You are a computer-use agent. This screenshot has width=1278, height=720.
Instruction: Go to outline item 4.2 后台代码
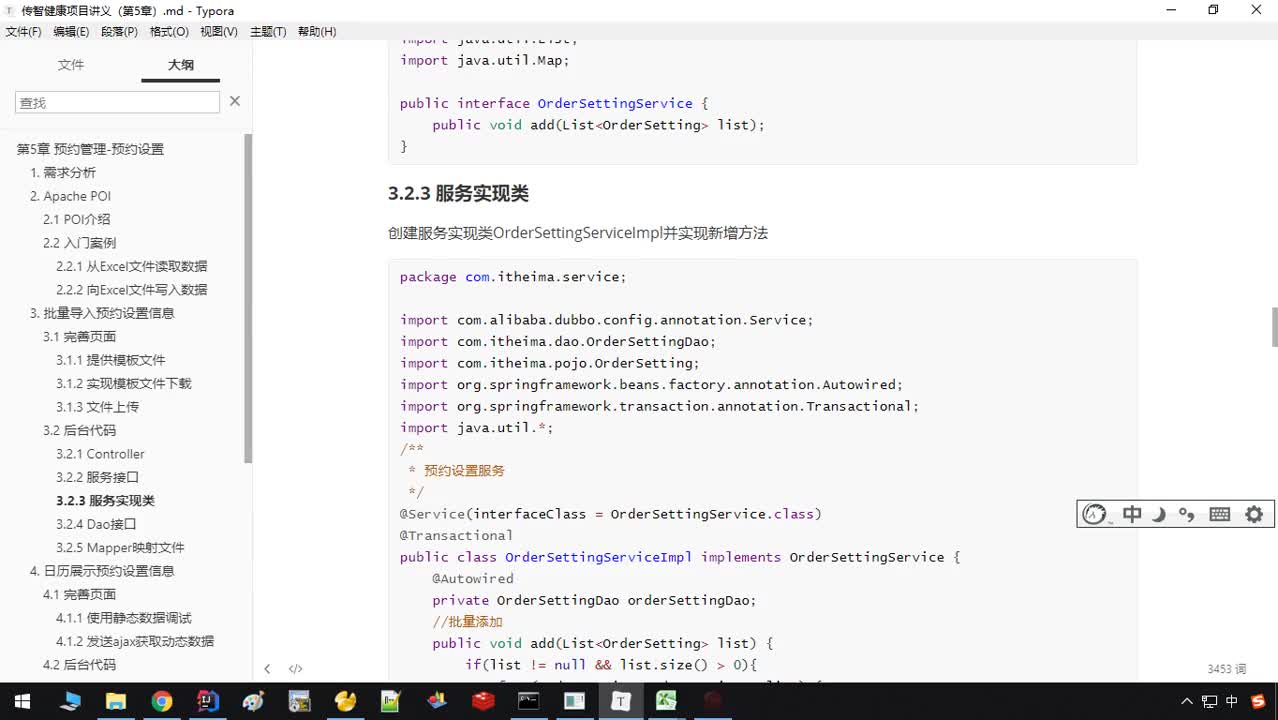tap(79, 665)
